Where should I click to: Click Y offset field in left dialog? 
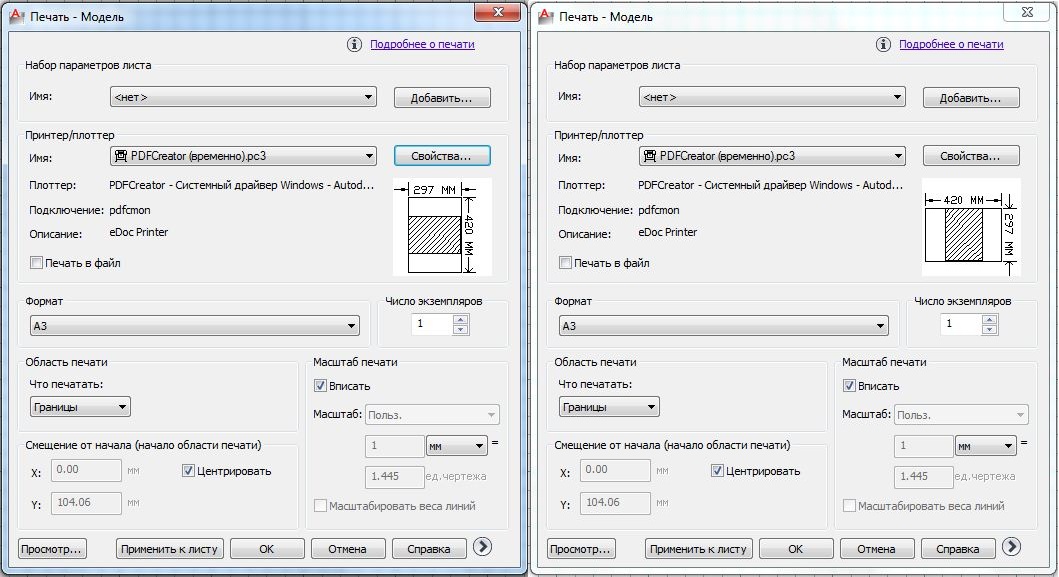pos(86,503)
